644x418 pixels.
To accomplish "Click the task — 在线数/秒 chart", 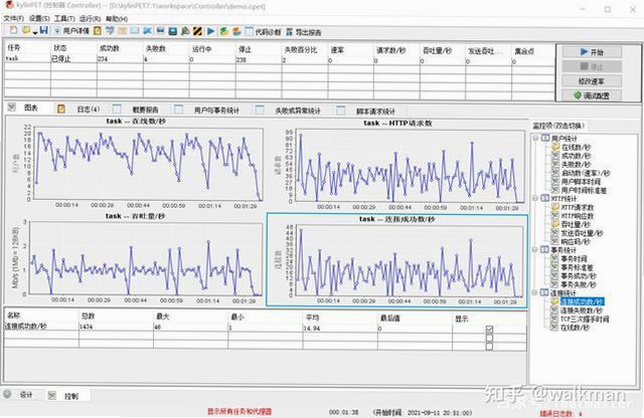I will point(135,162).
